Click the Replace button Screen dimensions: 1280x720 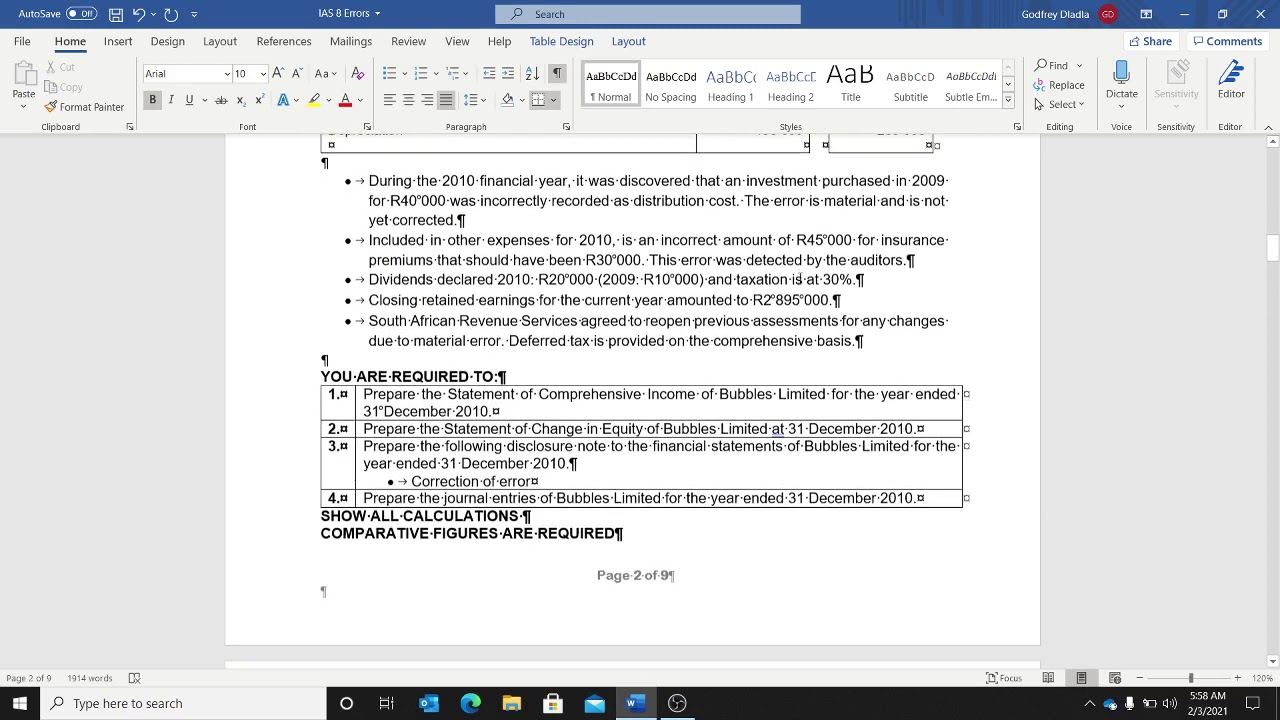click(x=1059, y=85)
